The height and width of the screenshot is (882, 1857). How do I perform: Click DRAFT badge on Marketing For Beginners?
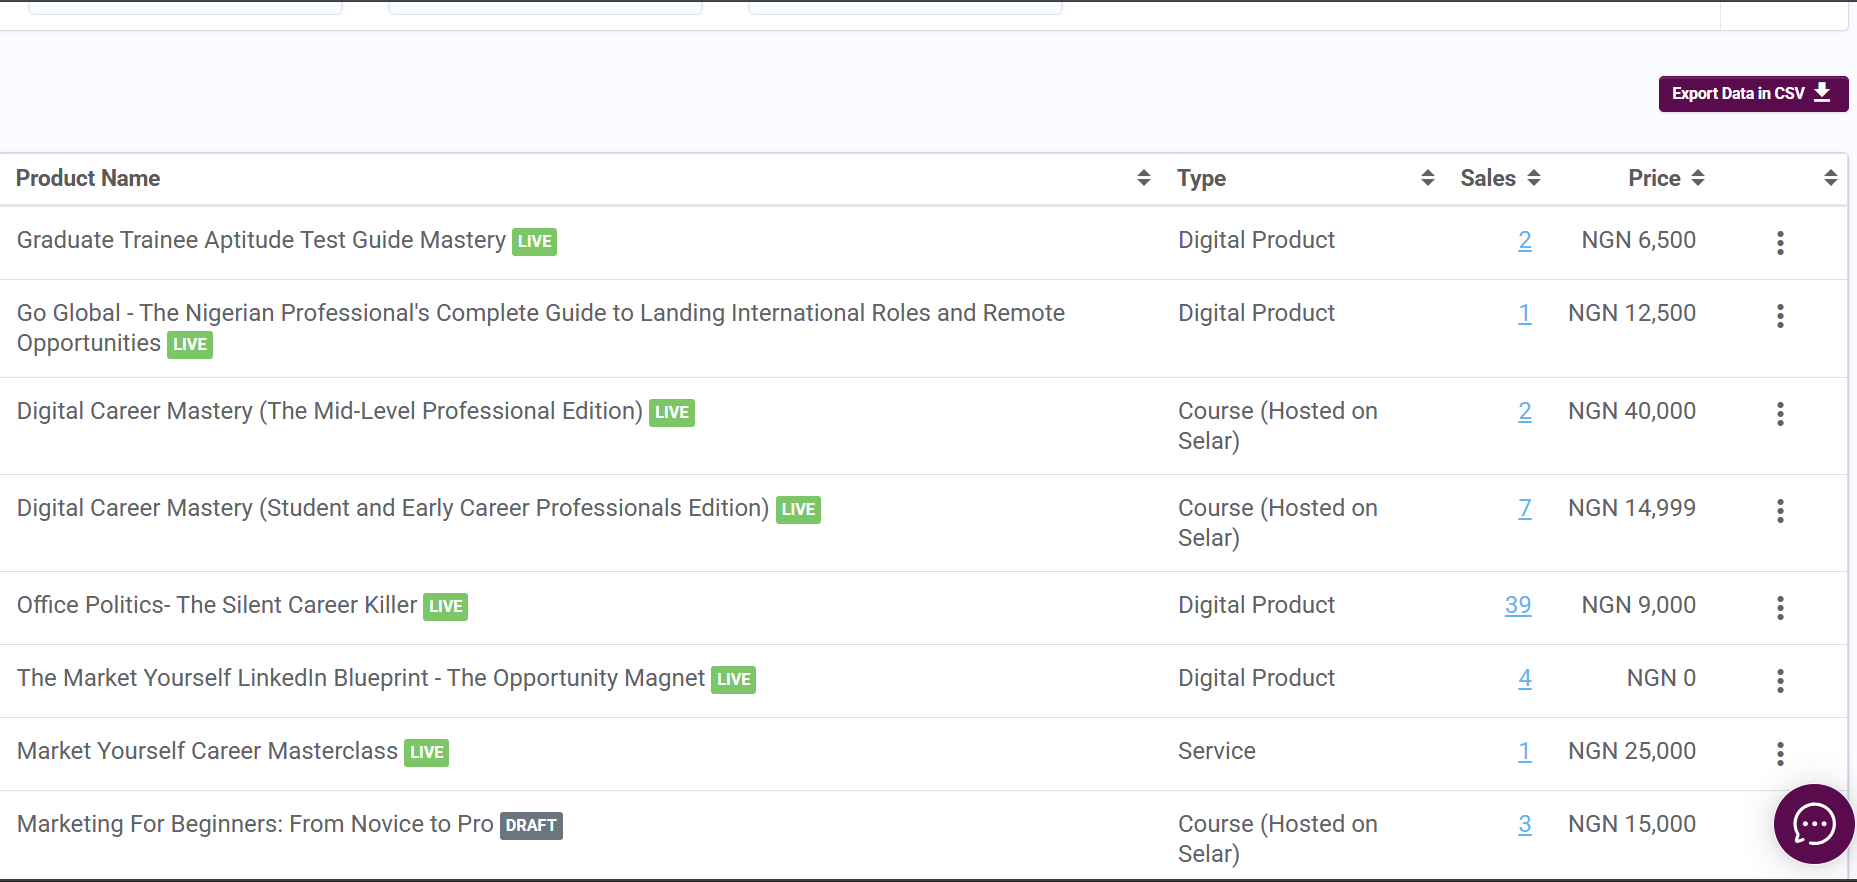[x=531, y=825]
